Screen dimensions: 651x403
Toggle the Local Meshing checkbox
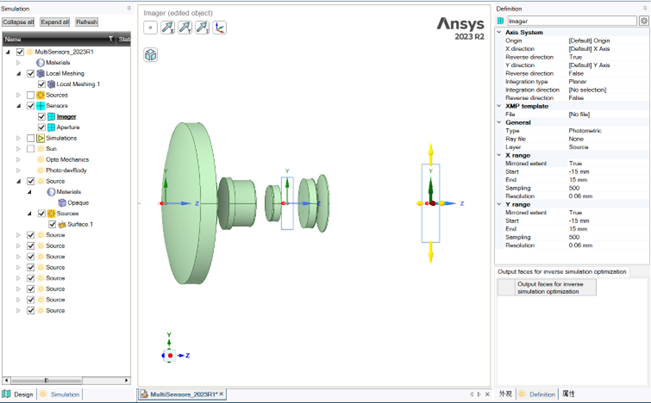coord(31,73)
